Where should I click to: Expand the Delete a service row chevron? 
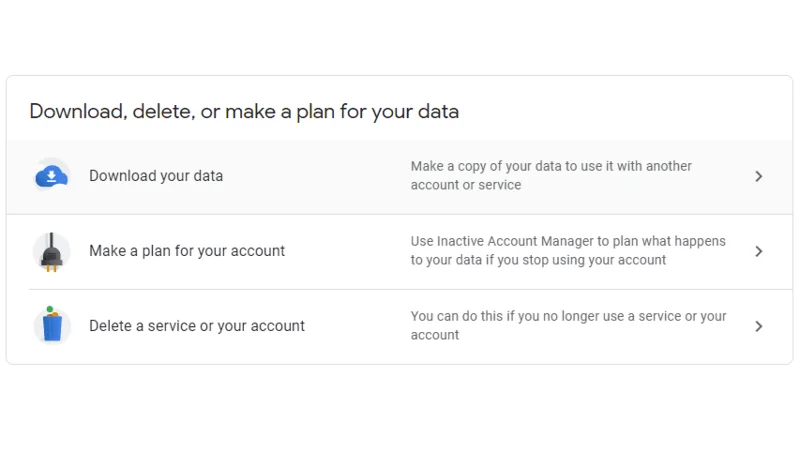pos(759,327)
